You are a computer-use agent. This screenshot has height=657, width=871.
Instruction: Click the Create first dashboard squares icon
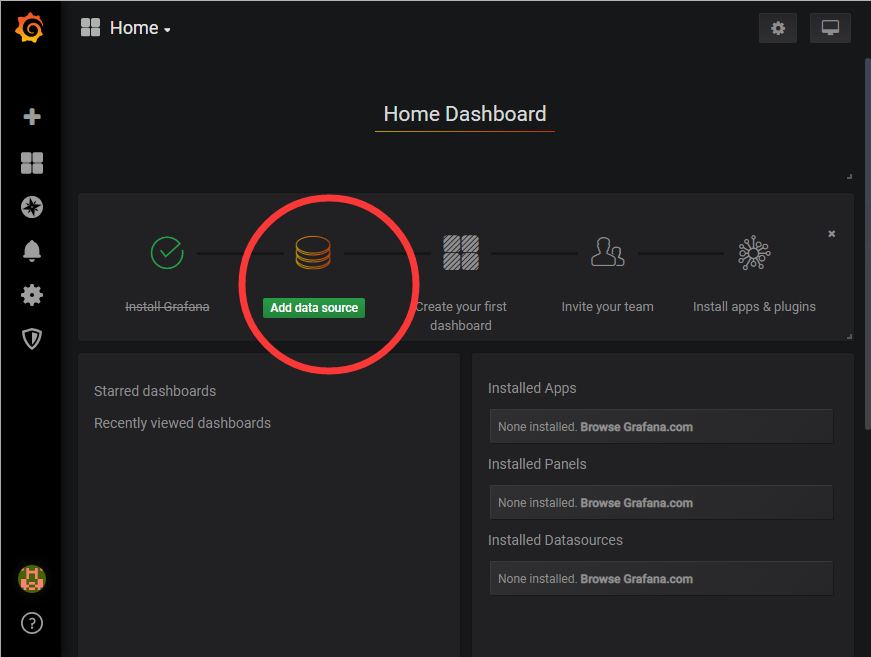click(461, 253)
